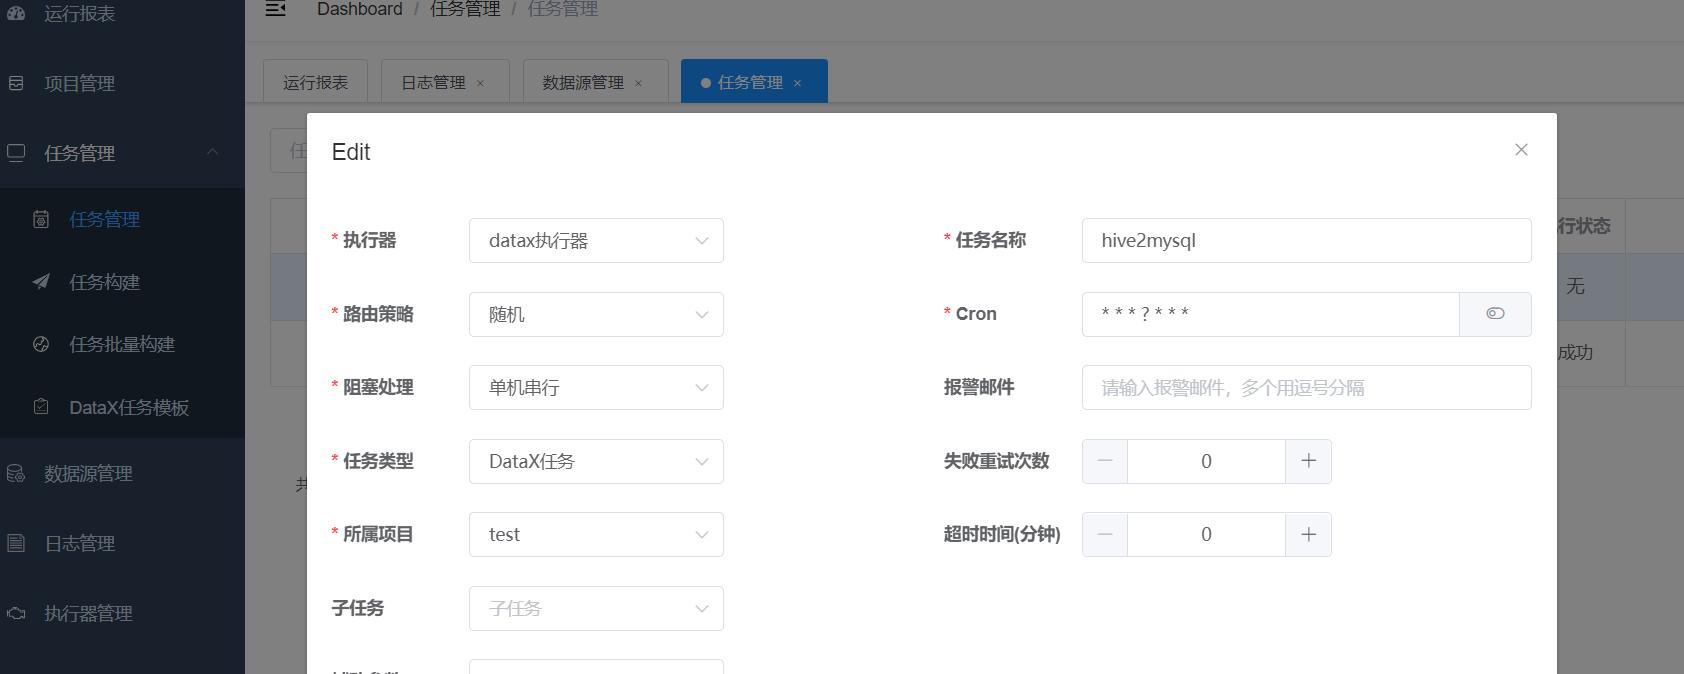The image size is (1684, 674).
Task: Close the Edit dialog with X
Action: [x=1521, y=150]
